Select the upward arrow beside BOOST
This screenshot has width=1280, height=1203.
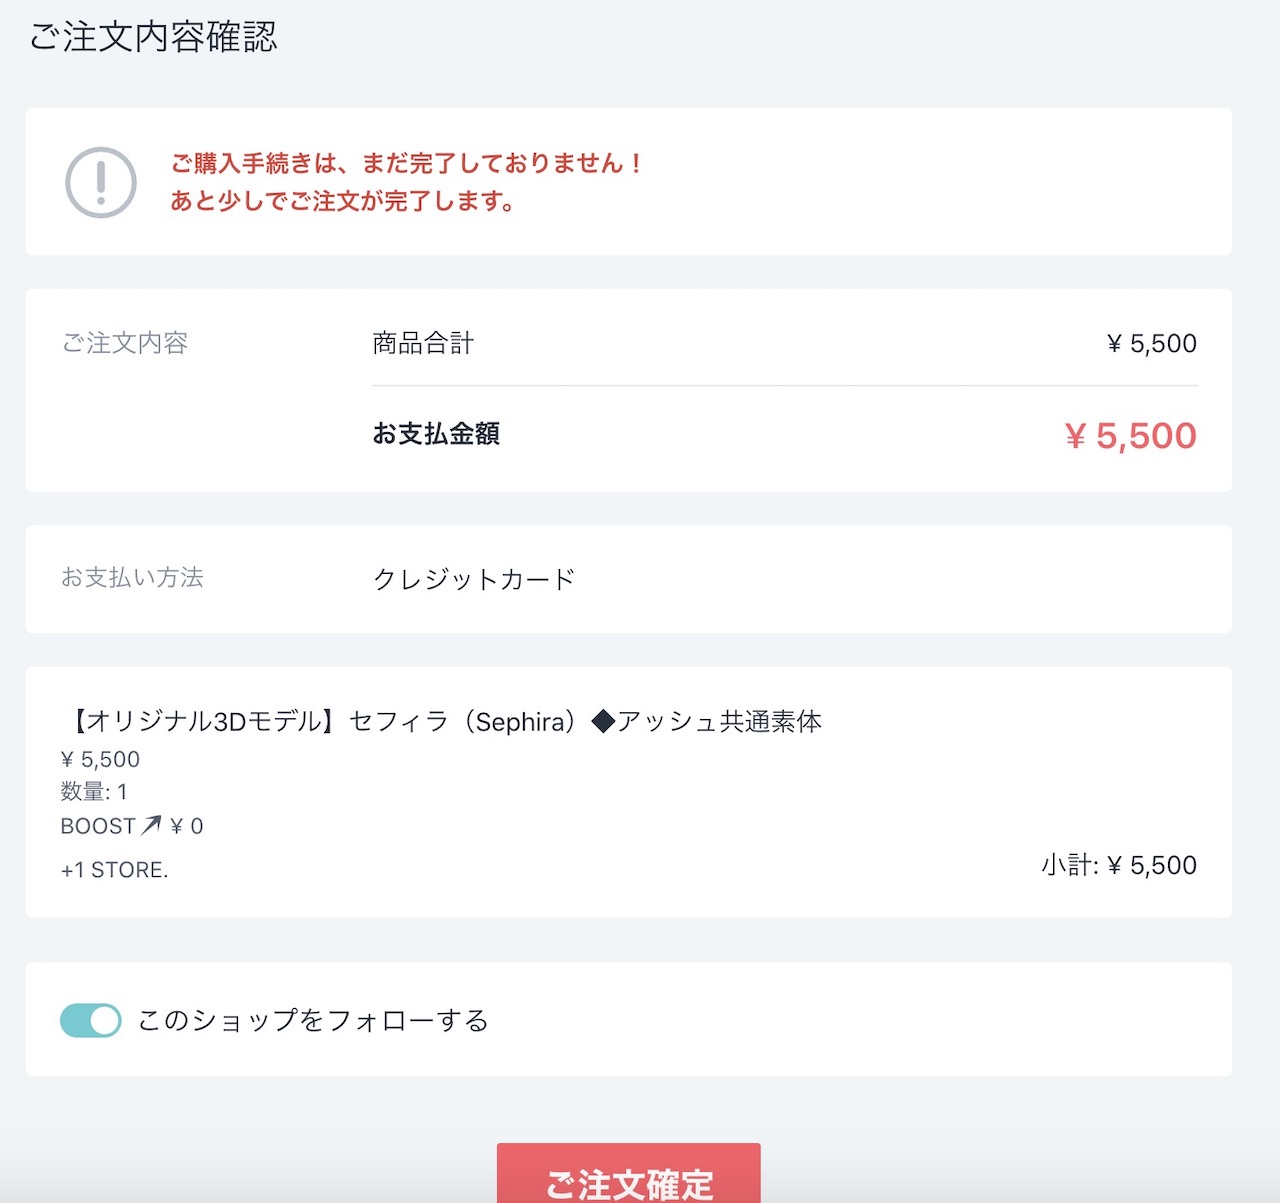tap(153, 823)
